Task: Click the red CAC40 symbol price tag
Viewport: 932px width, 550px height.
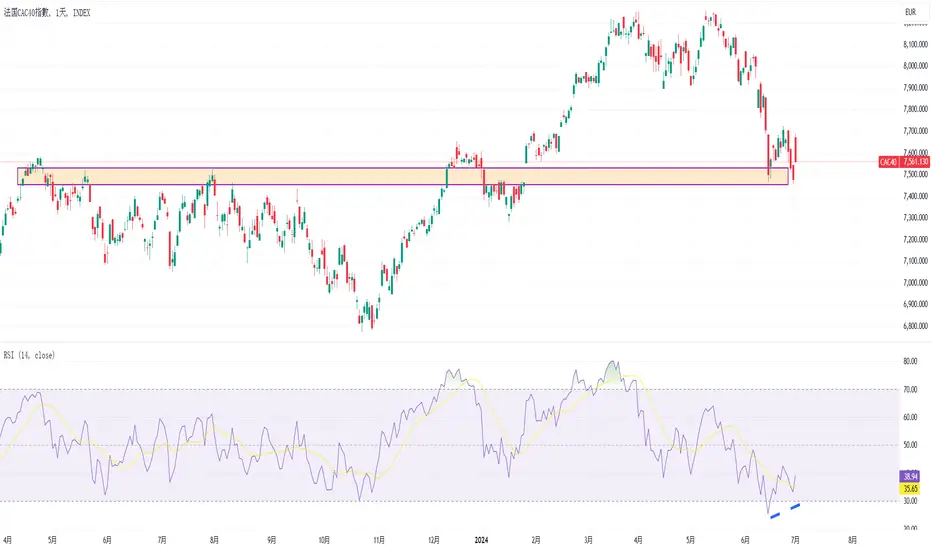Action: pos(889,162)
